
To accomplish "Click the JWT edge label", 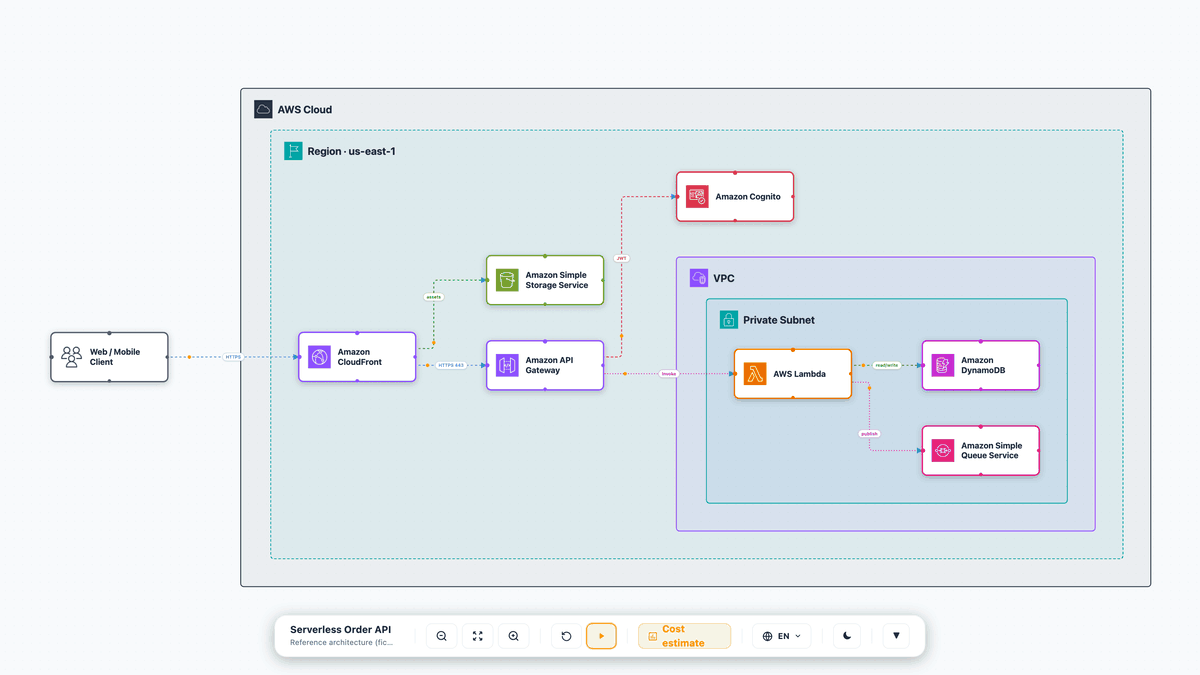I will pyautogui.click(x=622, y=258).
